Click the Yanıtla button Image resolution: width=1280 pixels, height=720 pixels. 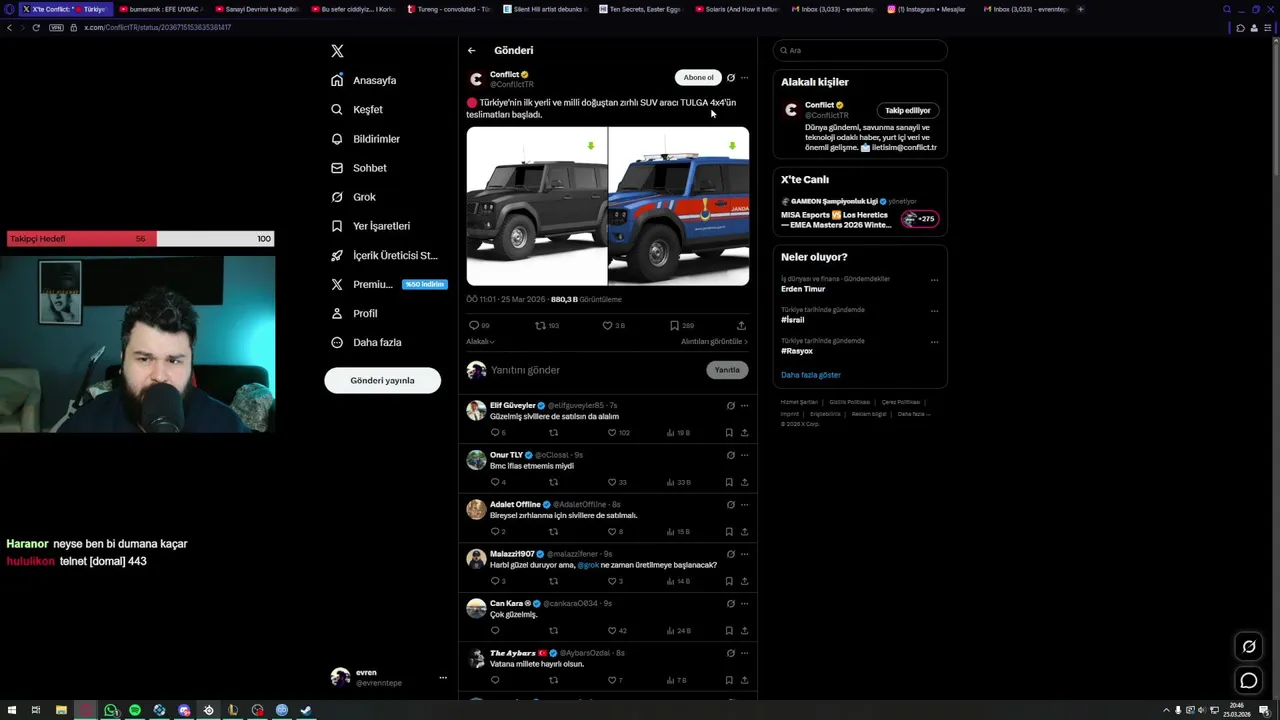click(727, 370)
